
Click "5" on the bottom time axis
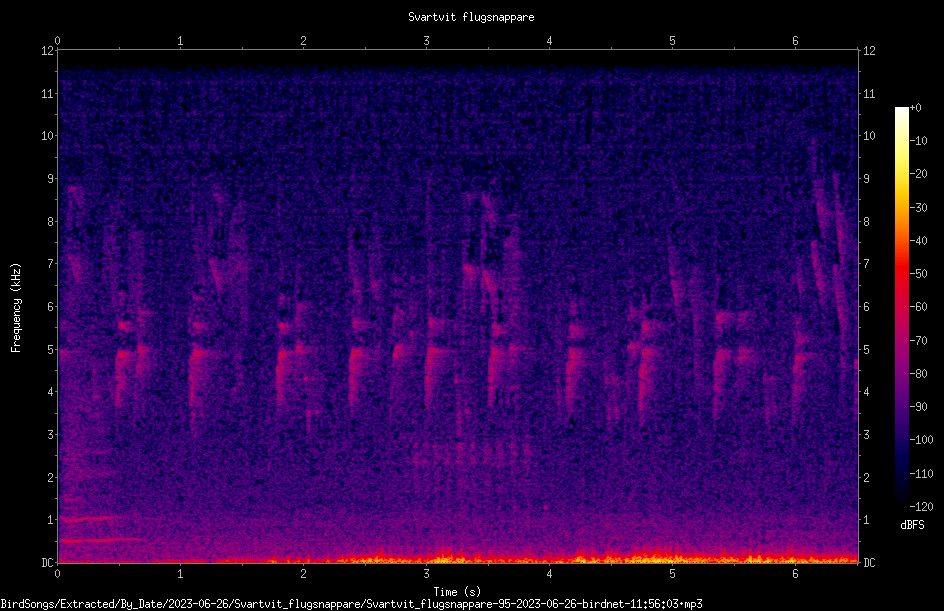coord(672,574)
